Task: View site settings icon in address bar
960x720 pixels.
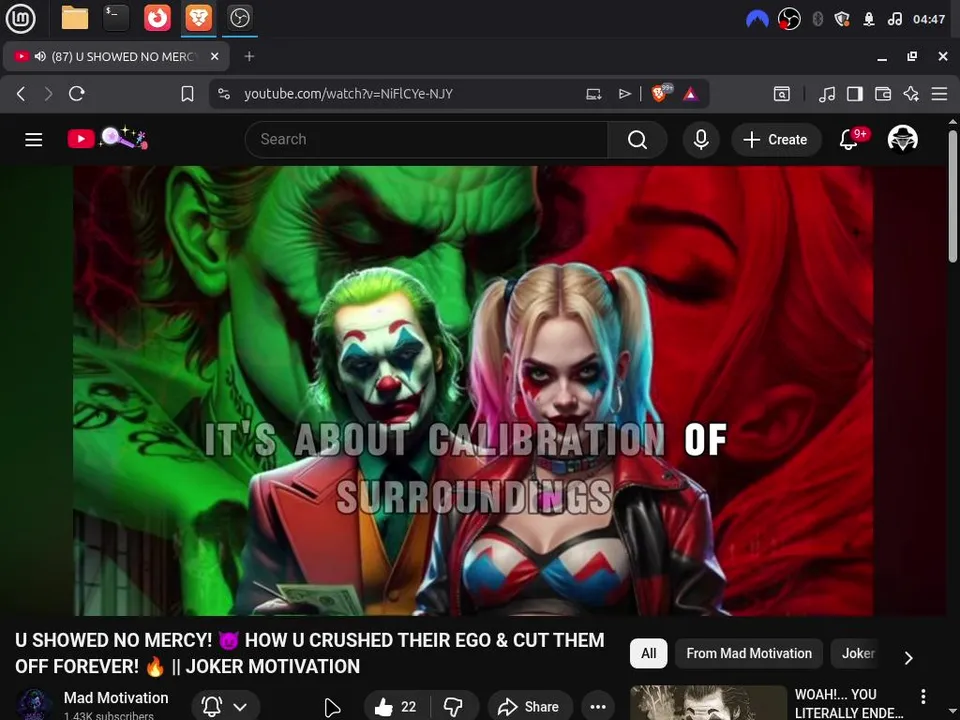Action: (x=224, y=94)
